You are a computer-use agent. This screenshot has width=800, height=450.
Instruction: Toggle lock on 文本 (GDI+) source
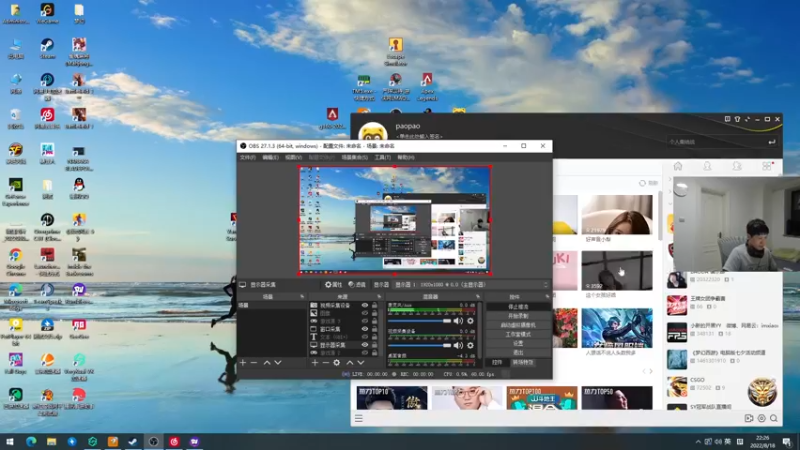[x=374, y=337]
